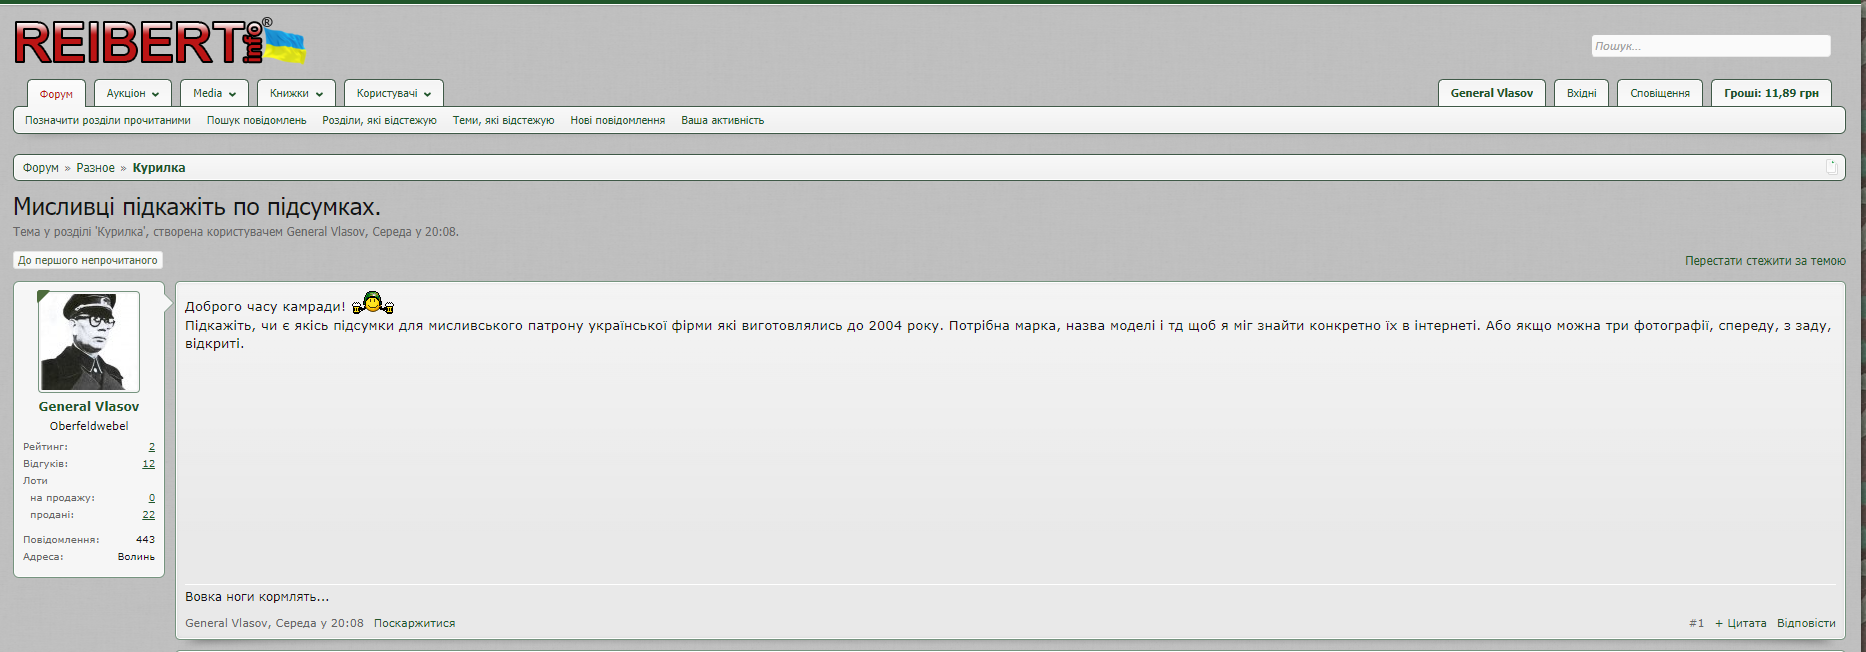Screen dimensions: 1866x652
Task: Open the Сповіщення notifications tab
Action: click(x=1660, y=93)
